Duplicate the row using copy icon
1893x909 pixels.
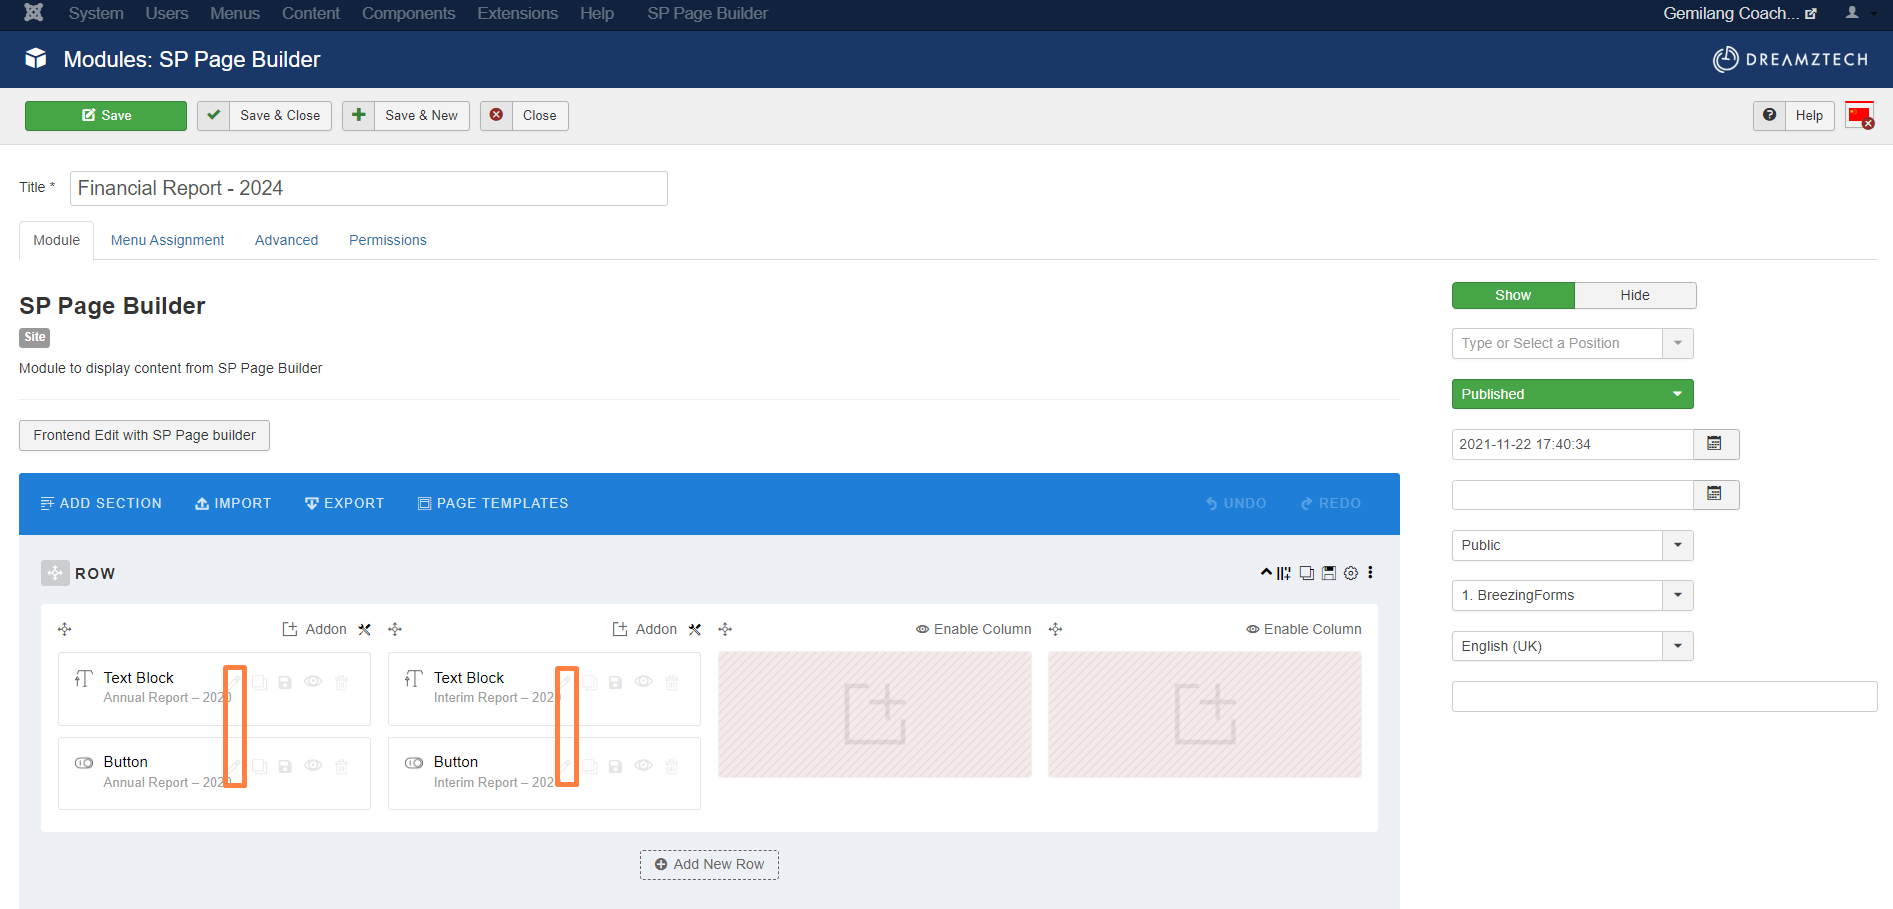1306,573
